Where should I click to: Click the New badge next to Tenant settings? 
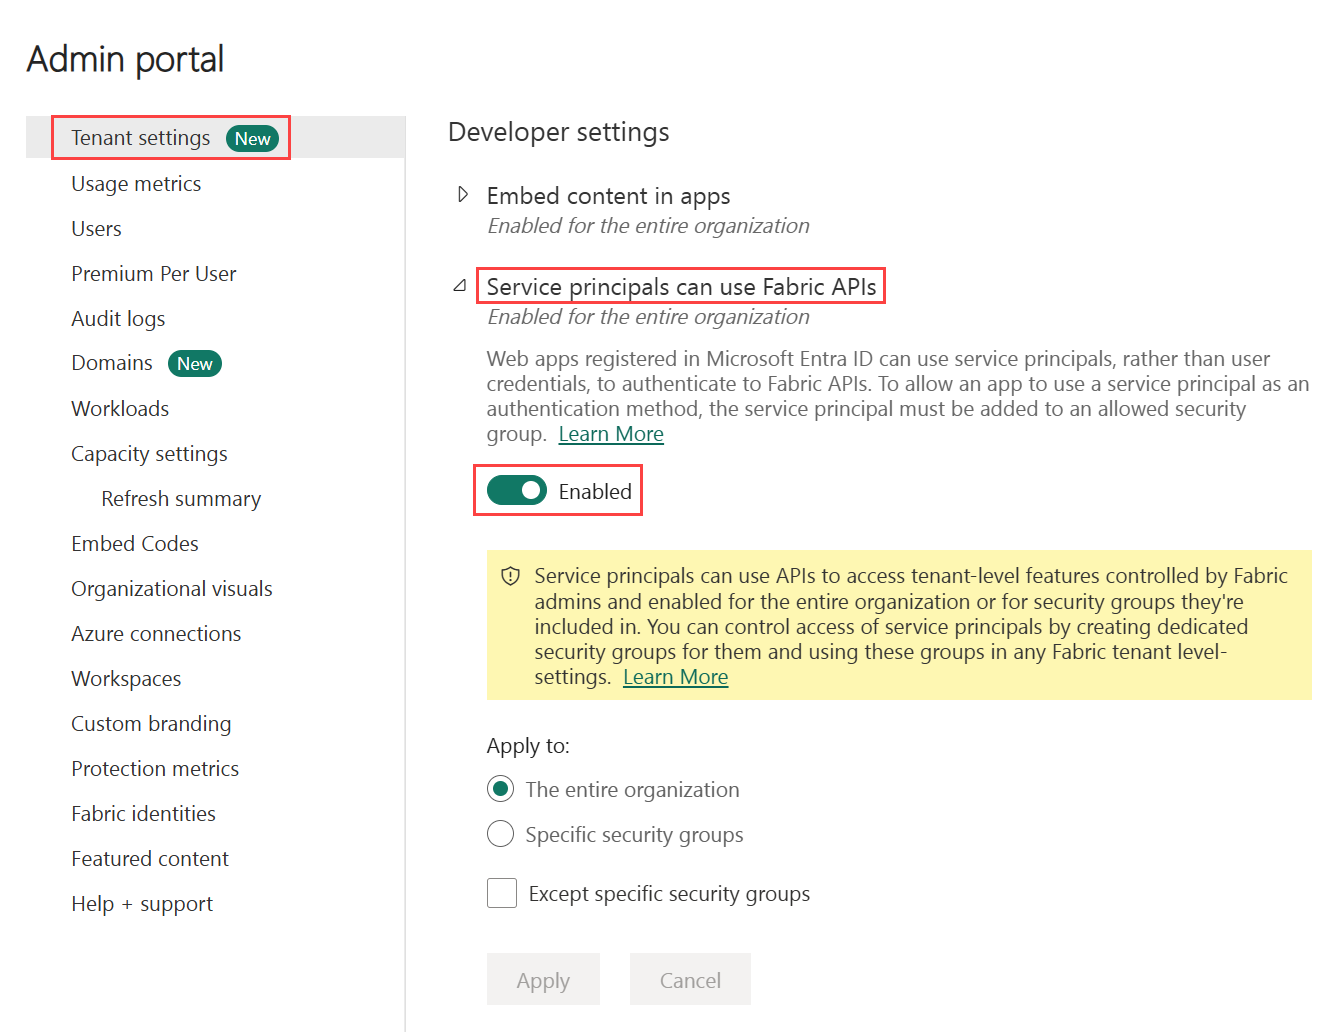[x=253, y=138]
